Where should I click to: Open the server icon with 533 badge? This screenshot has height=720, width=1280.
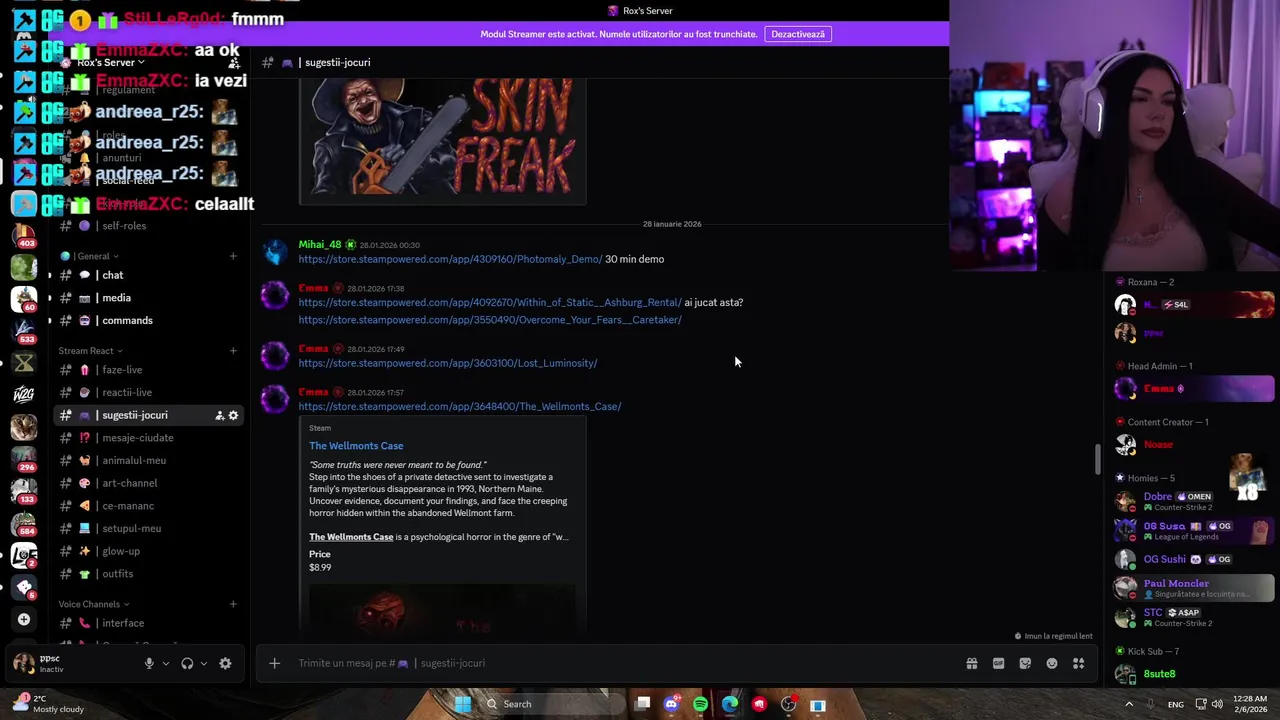[24, 331]
